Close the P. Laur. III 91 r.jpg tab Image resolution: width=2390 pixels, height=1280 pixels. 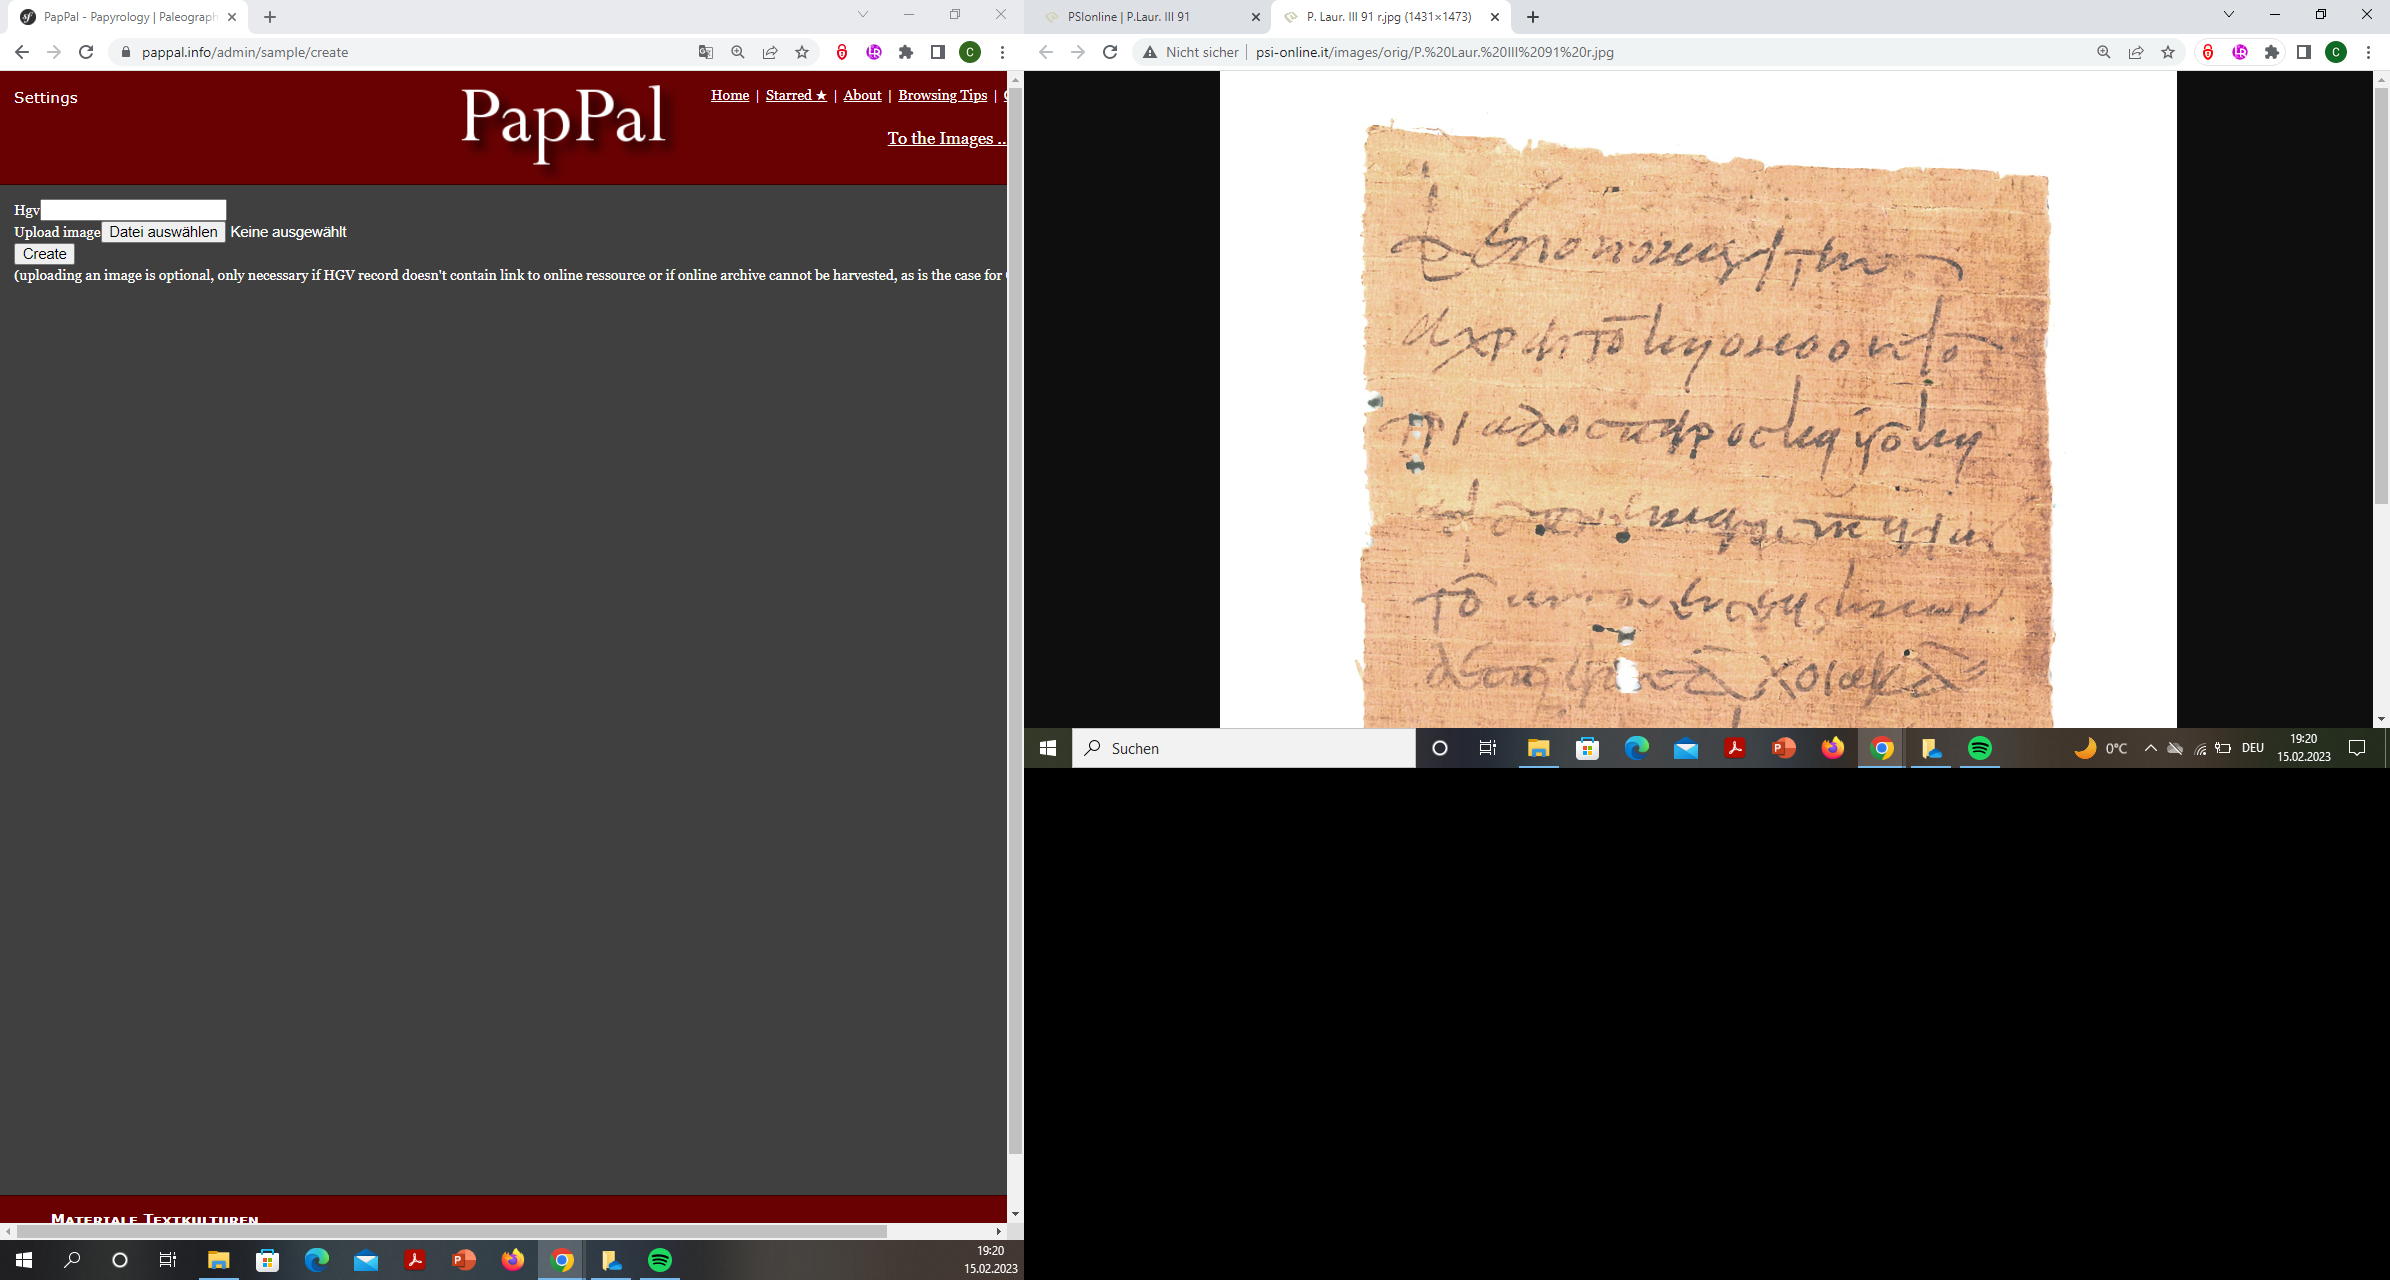[x=1495, y=17]
